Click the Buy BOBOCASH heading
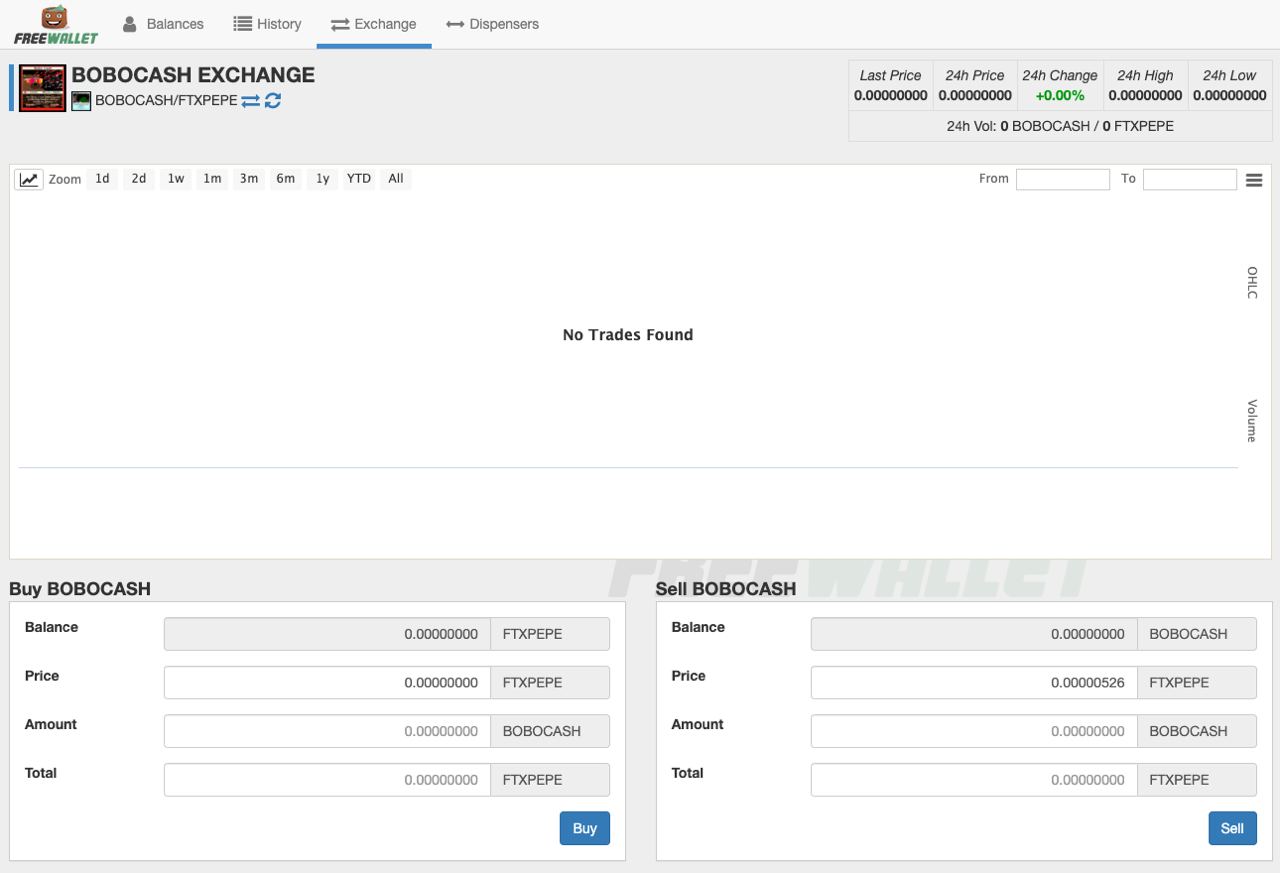1280x873 pixels. pos(80,589)
